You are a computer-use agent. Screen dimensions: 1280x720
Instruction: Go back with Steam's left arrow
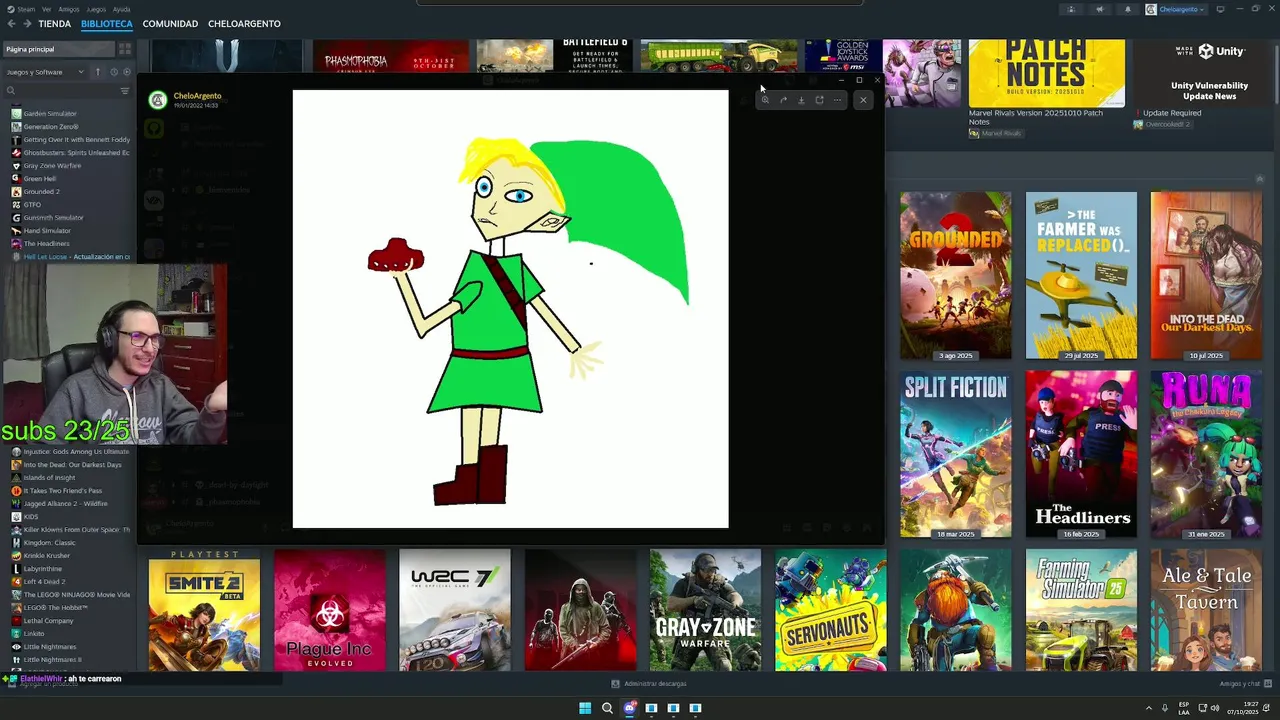click(x=12, y=24)
